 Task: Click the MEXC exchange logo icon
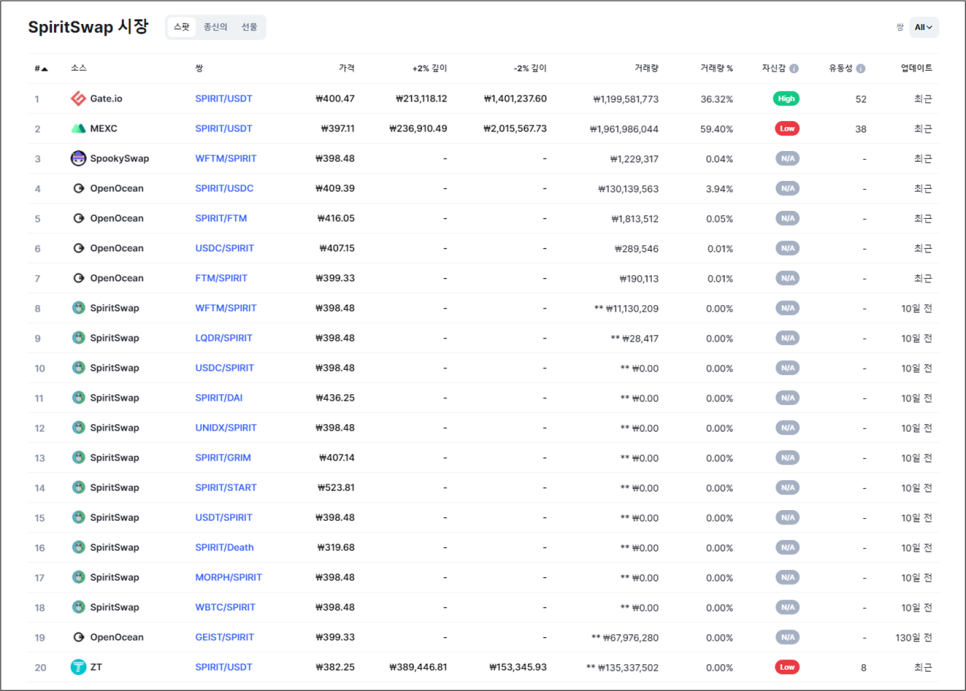click(x=78, y=129)
